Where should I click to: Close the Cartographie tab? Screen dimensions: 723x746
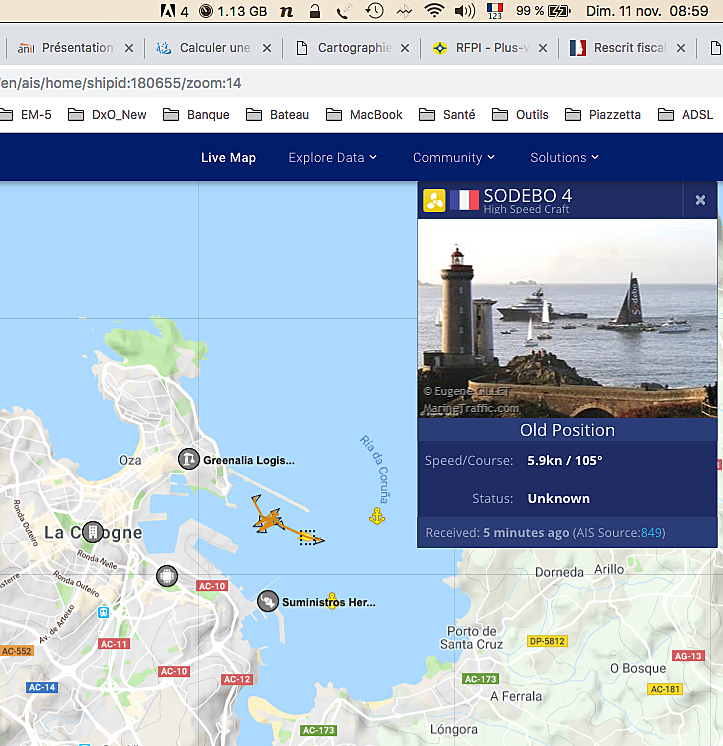pos(405,48)
